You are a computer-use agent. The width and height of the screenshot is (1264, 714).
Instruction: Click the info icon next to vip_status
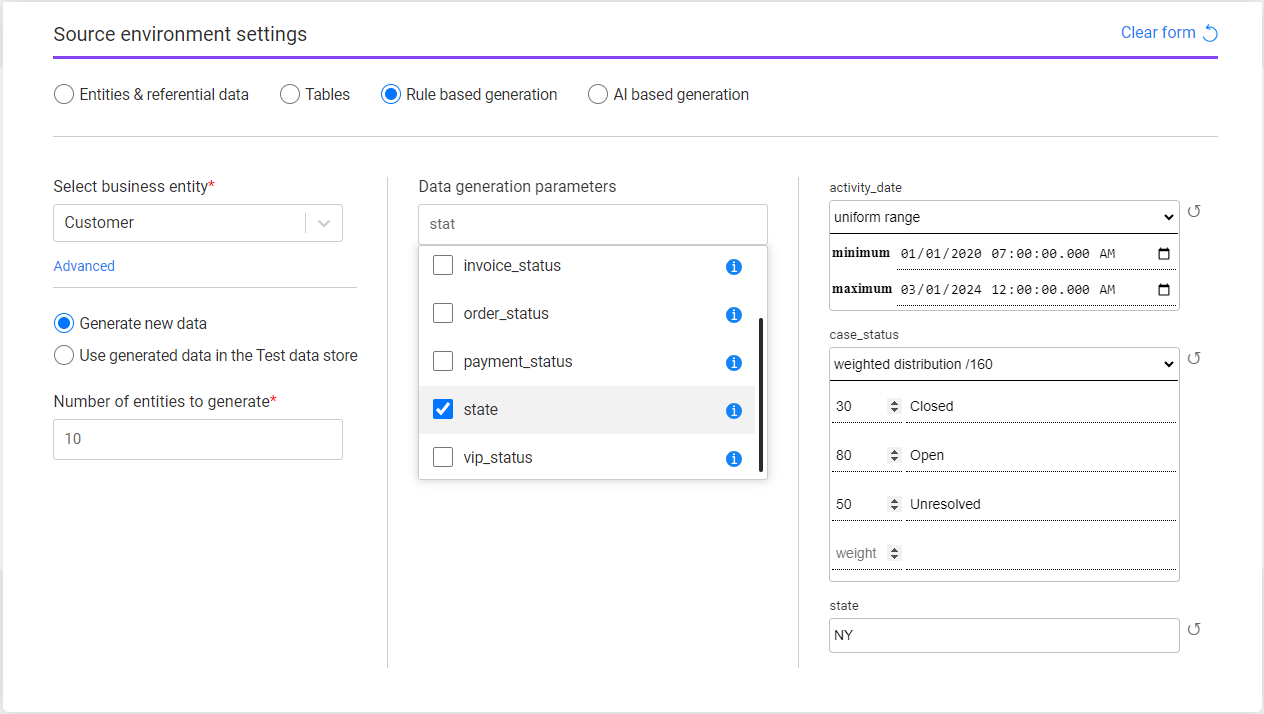[733, 459]
